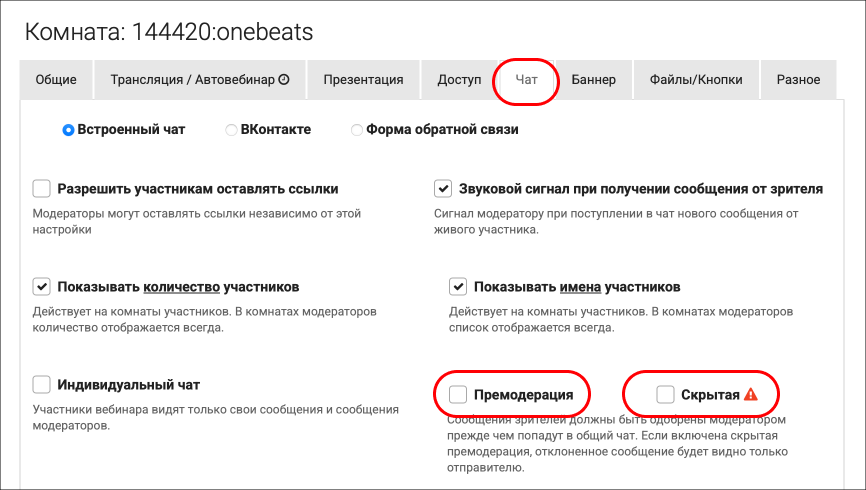Uncheck Показывать количество участников
Screen dimensions: 866x490
[42, 287]
